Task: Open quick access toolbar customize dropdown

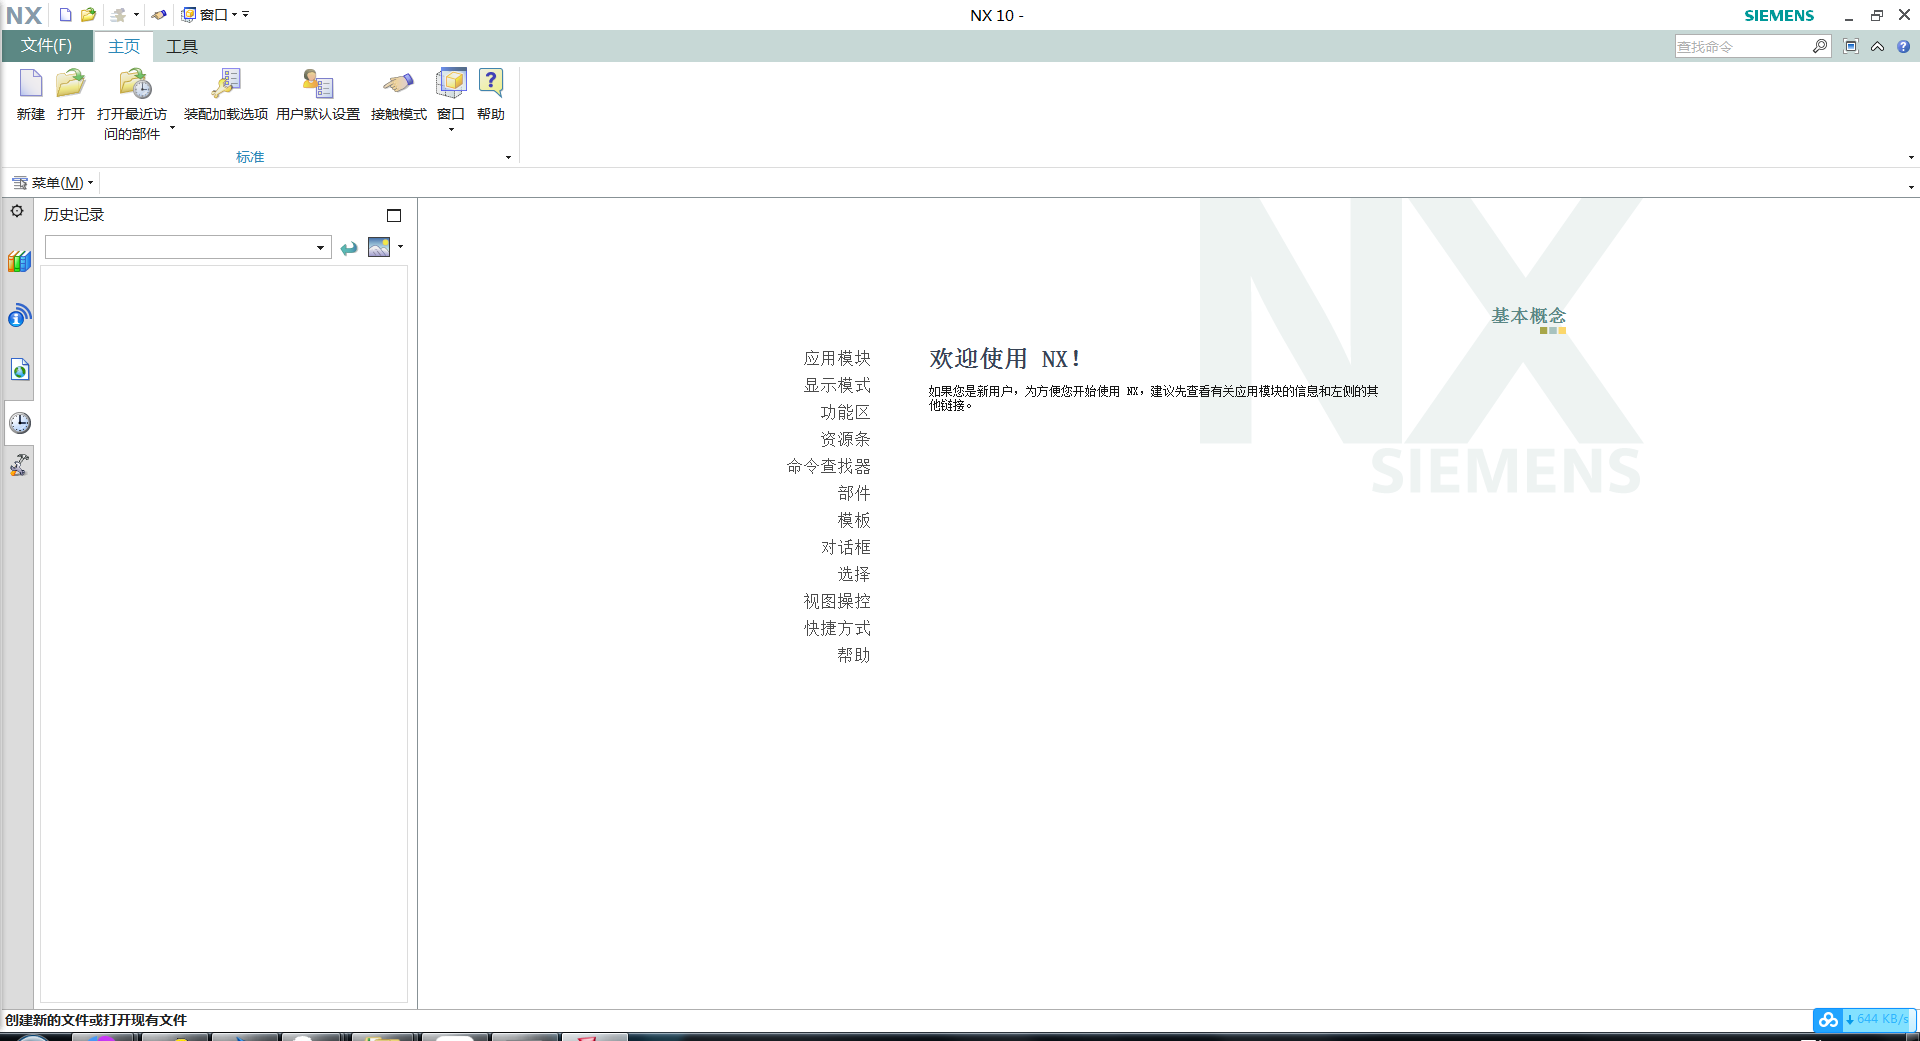Action: click(x=246, y=15)
